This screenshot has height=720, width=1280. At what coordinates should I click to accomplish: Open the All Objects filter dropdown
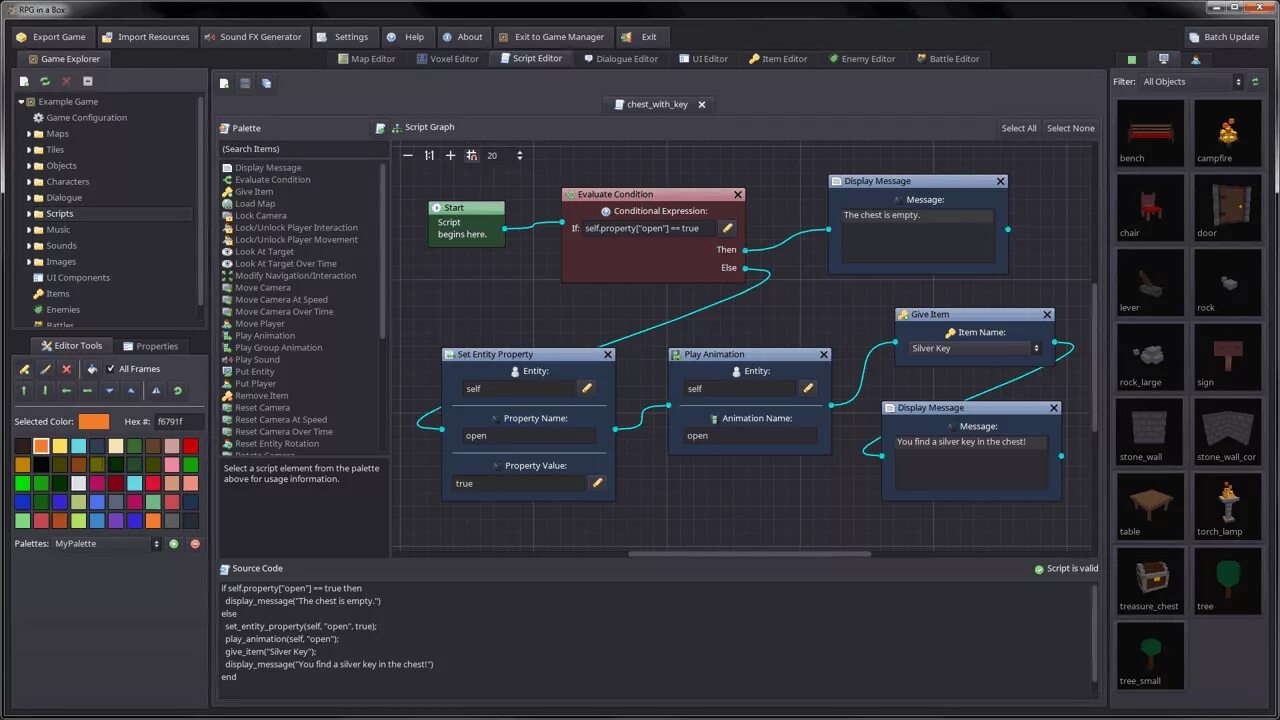coord(1190,81)
